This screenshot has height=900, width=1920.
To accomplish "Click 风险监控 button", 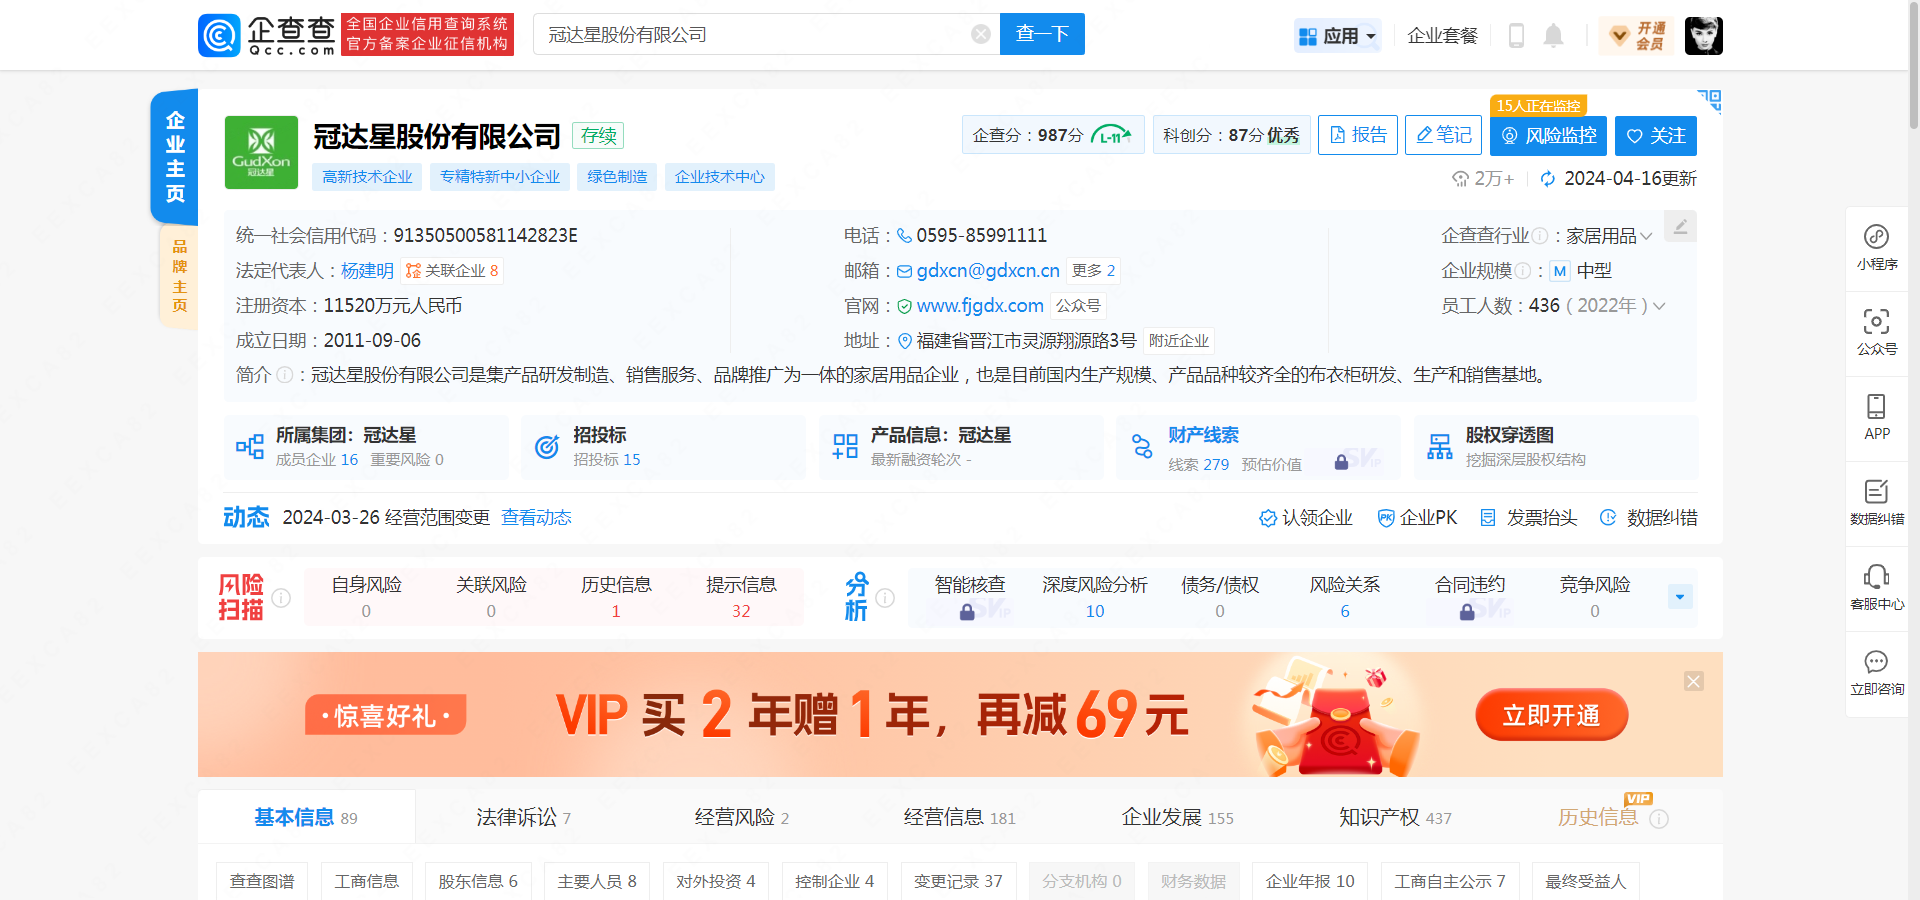I will (1548, 135).
